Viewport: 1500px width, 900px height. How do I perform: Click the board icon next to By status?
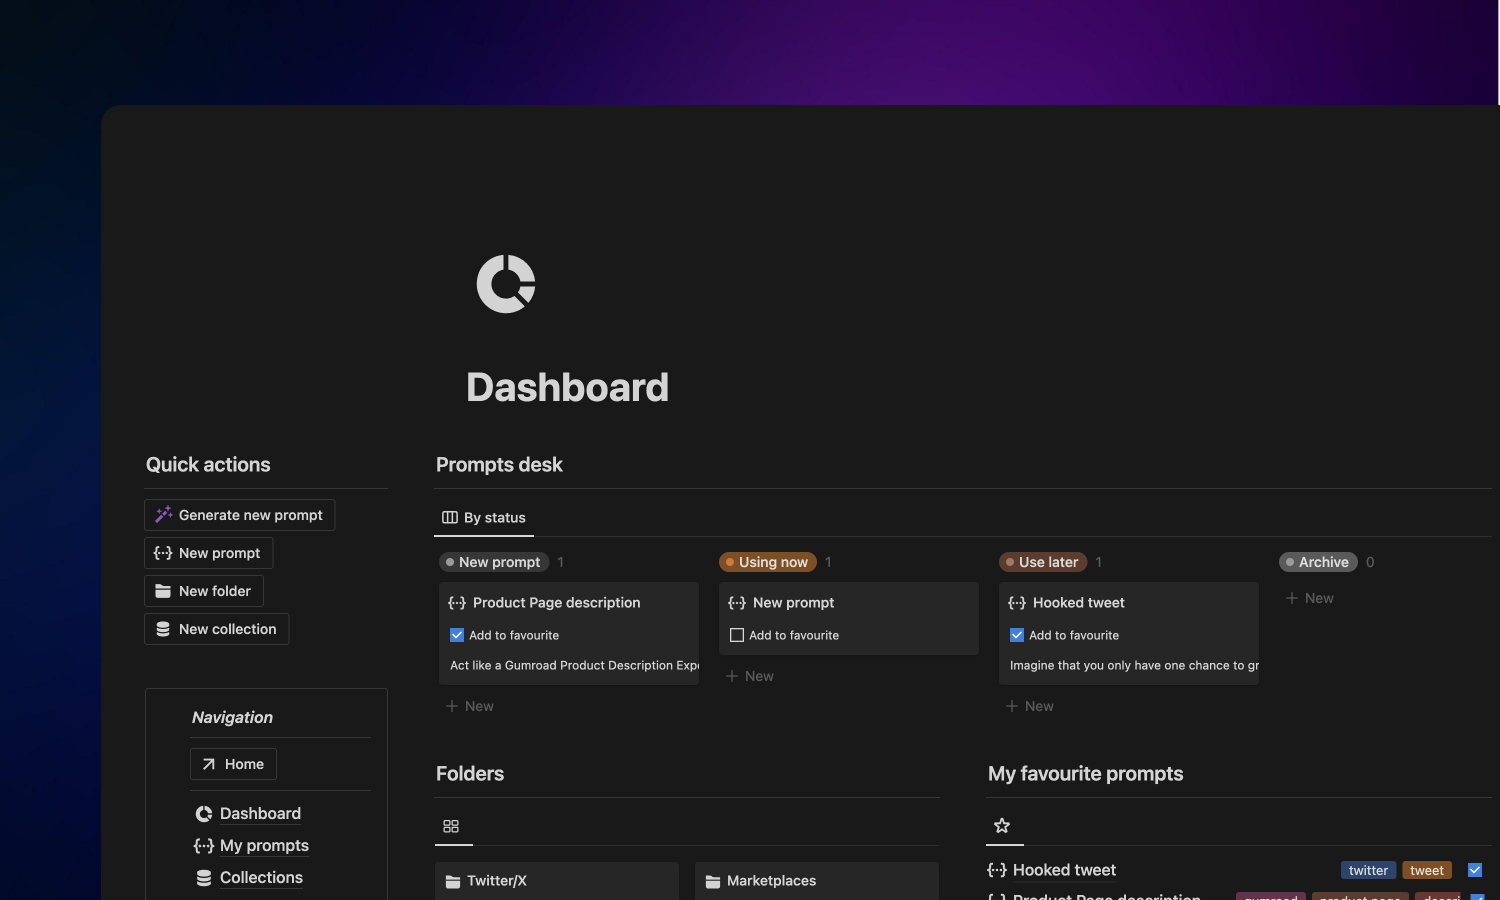[x=450, y=517]
